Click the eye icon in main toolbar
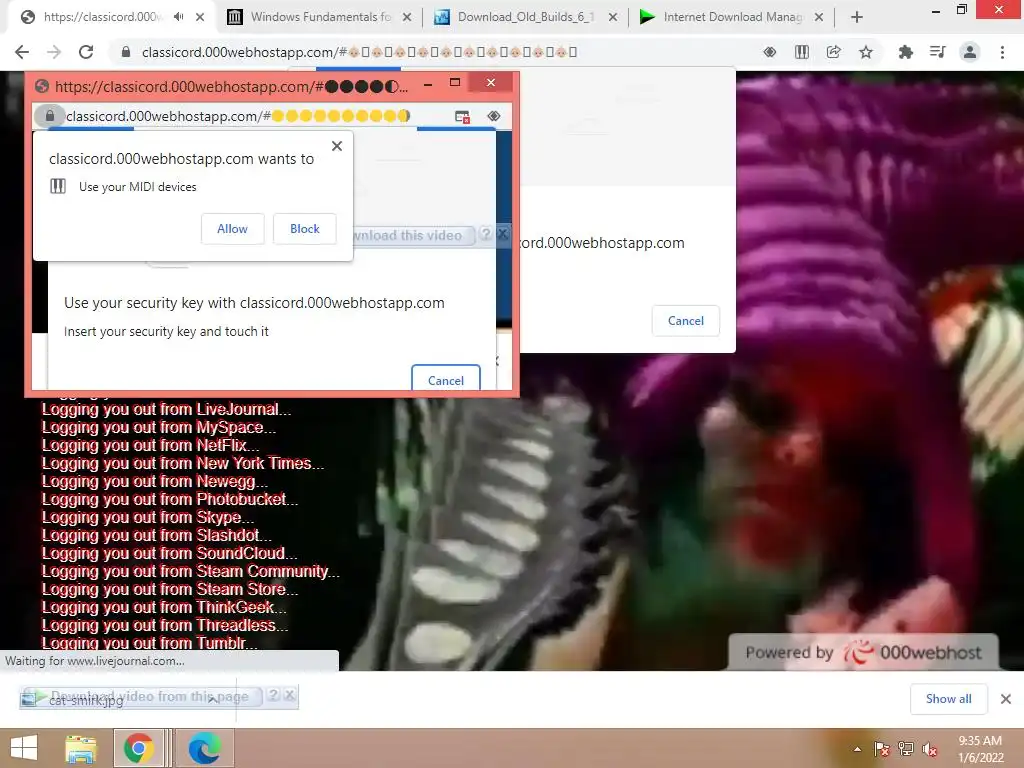1024x768 pixels. (x=770, y=52)
